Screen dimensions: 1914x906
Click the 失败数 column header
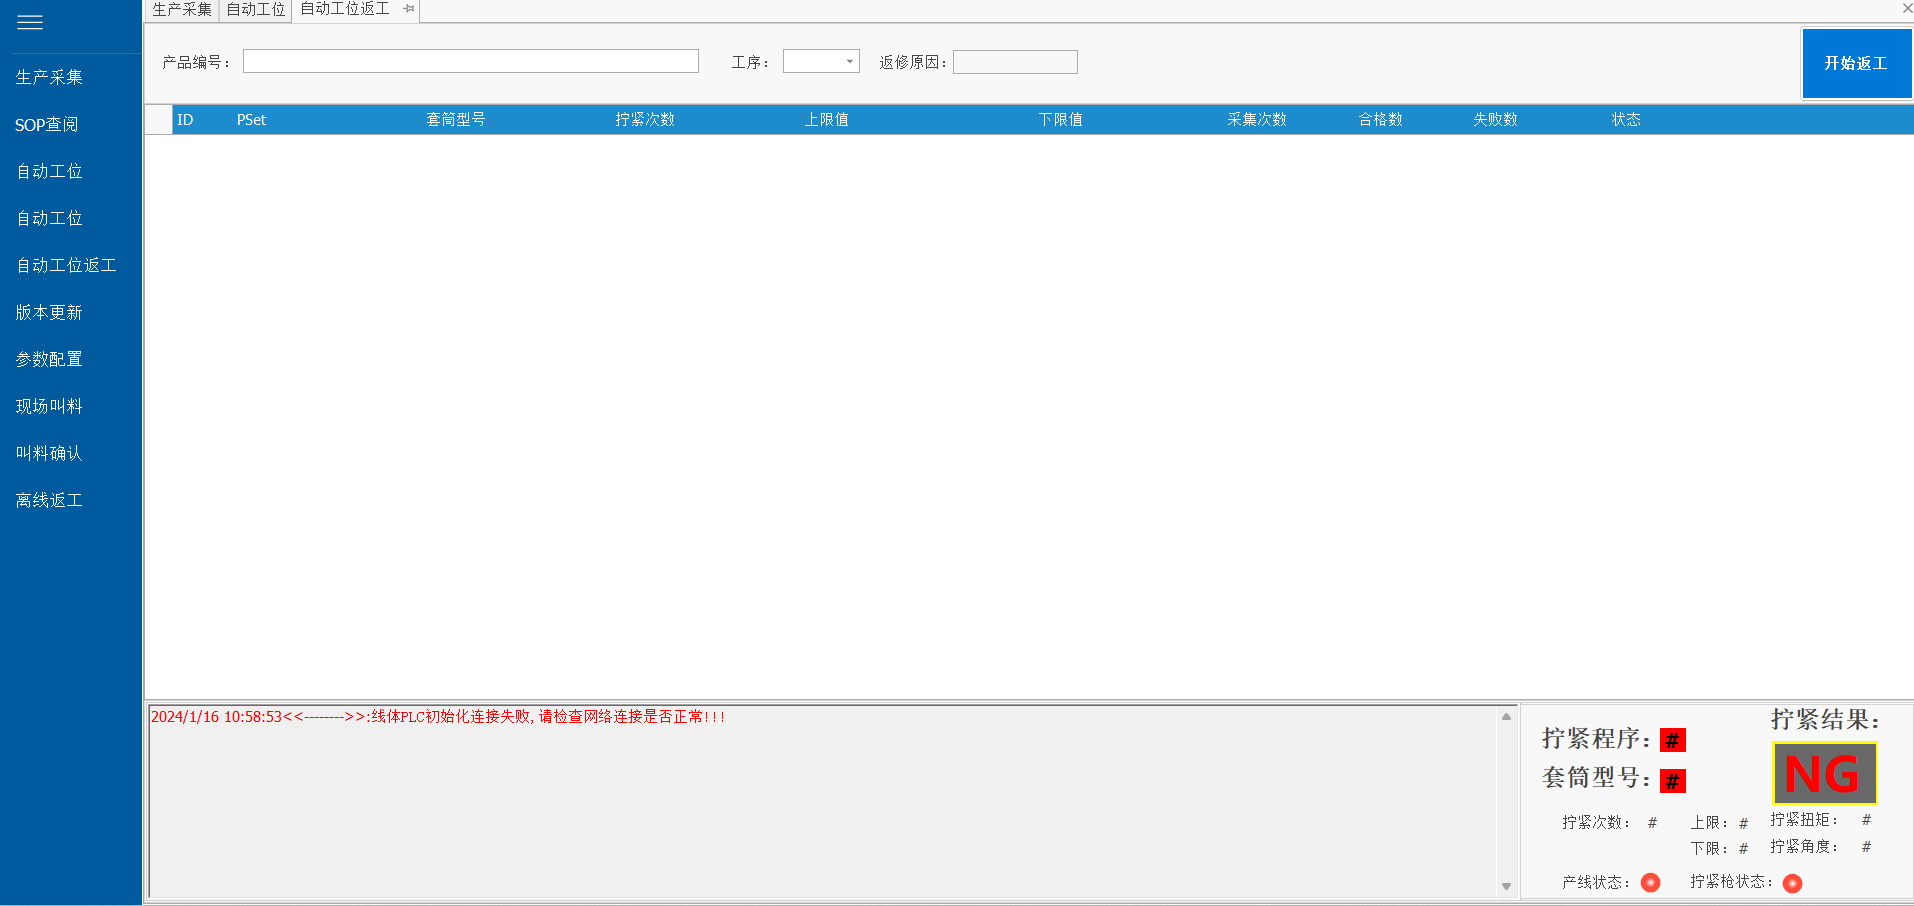[x=1496, y=119]
